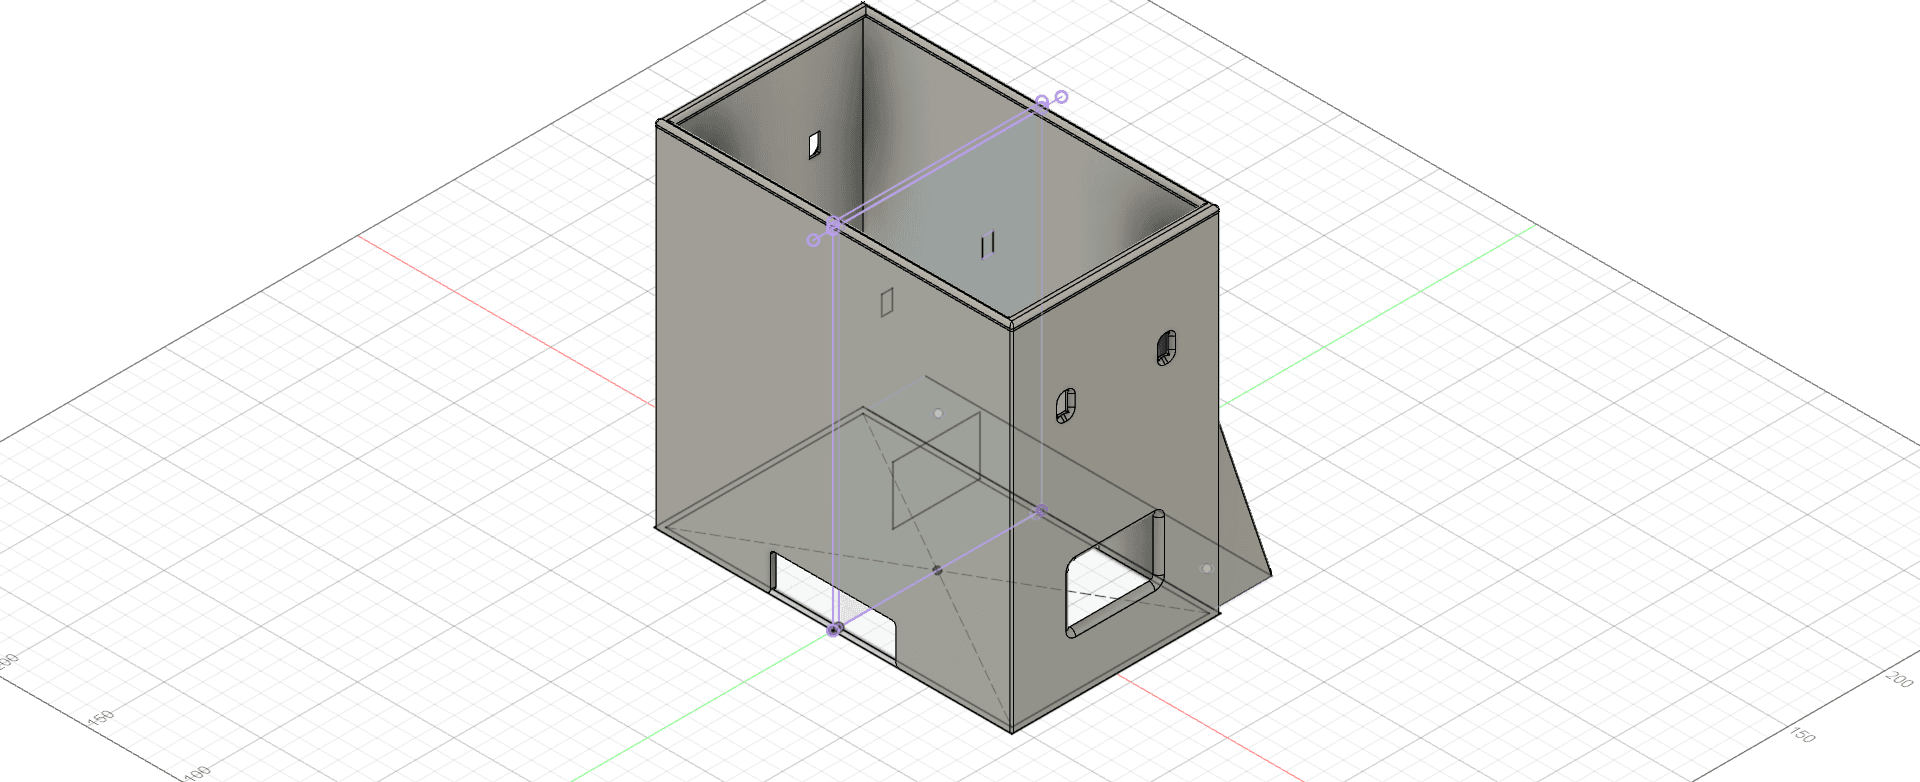
Task: Pick the sketch rectangle on the box floor
Action: point(936,470)
